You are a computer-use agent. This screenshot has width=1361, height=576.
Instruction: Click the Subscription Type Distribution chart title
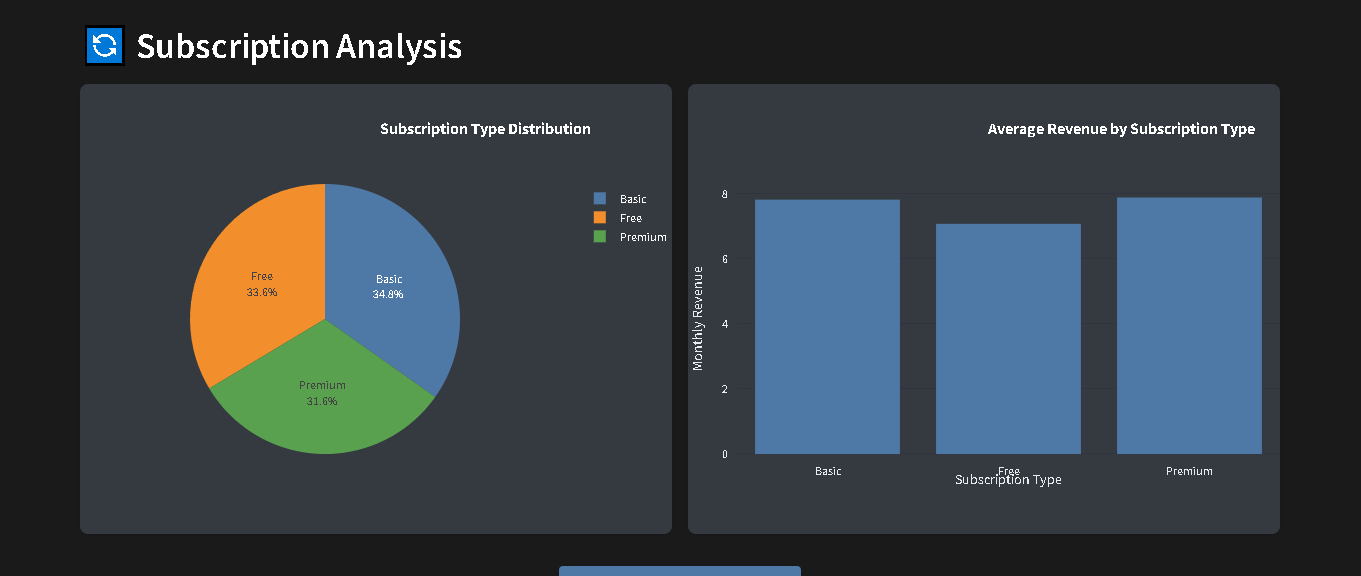[485, 128]
